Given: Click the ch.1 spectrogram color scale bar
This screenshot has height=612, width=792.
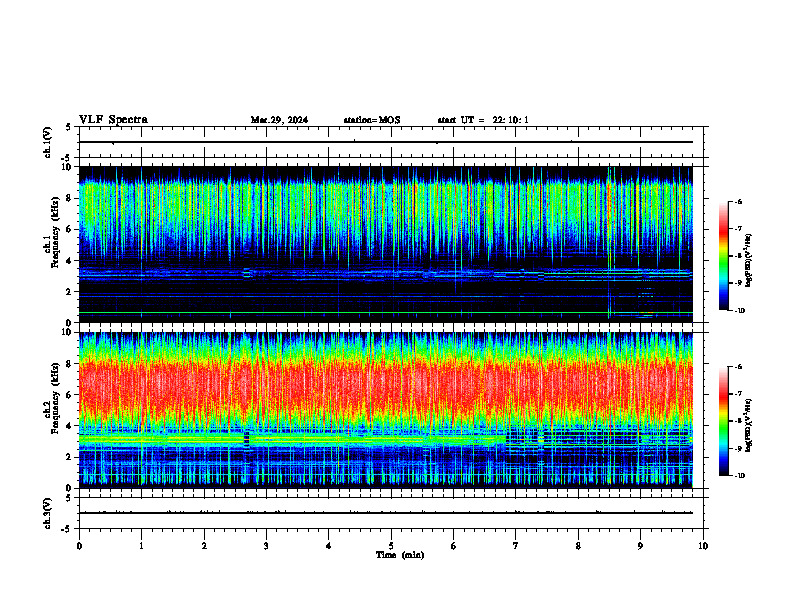Looking at the screenshot, I should (x=724, y=256).
